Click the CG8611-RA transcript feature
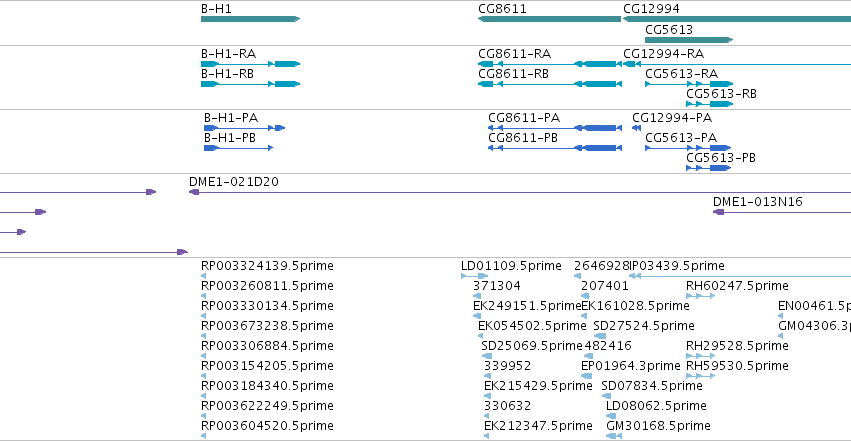Viewport: 851px width, 441px height. pyautogui.click(x=550, y=64)
